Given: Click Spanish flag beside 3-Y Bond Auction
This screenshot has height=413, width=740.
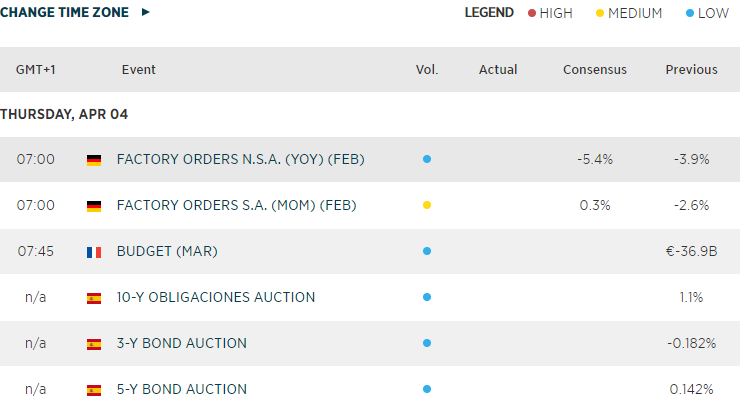Looking at the screenshot, I should tap(94, 344).
